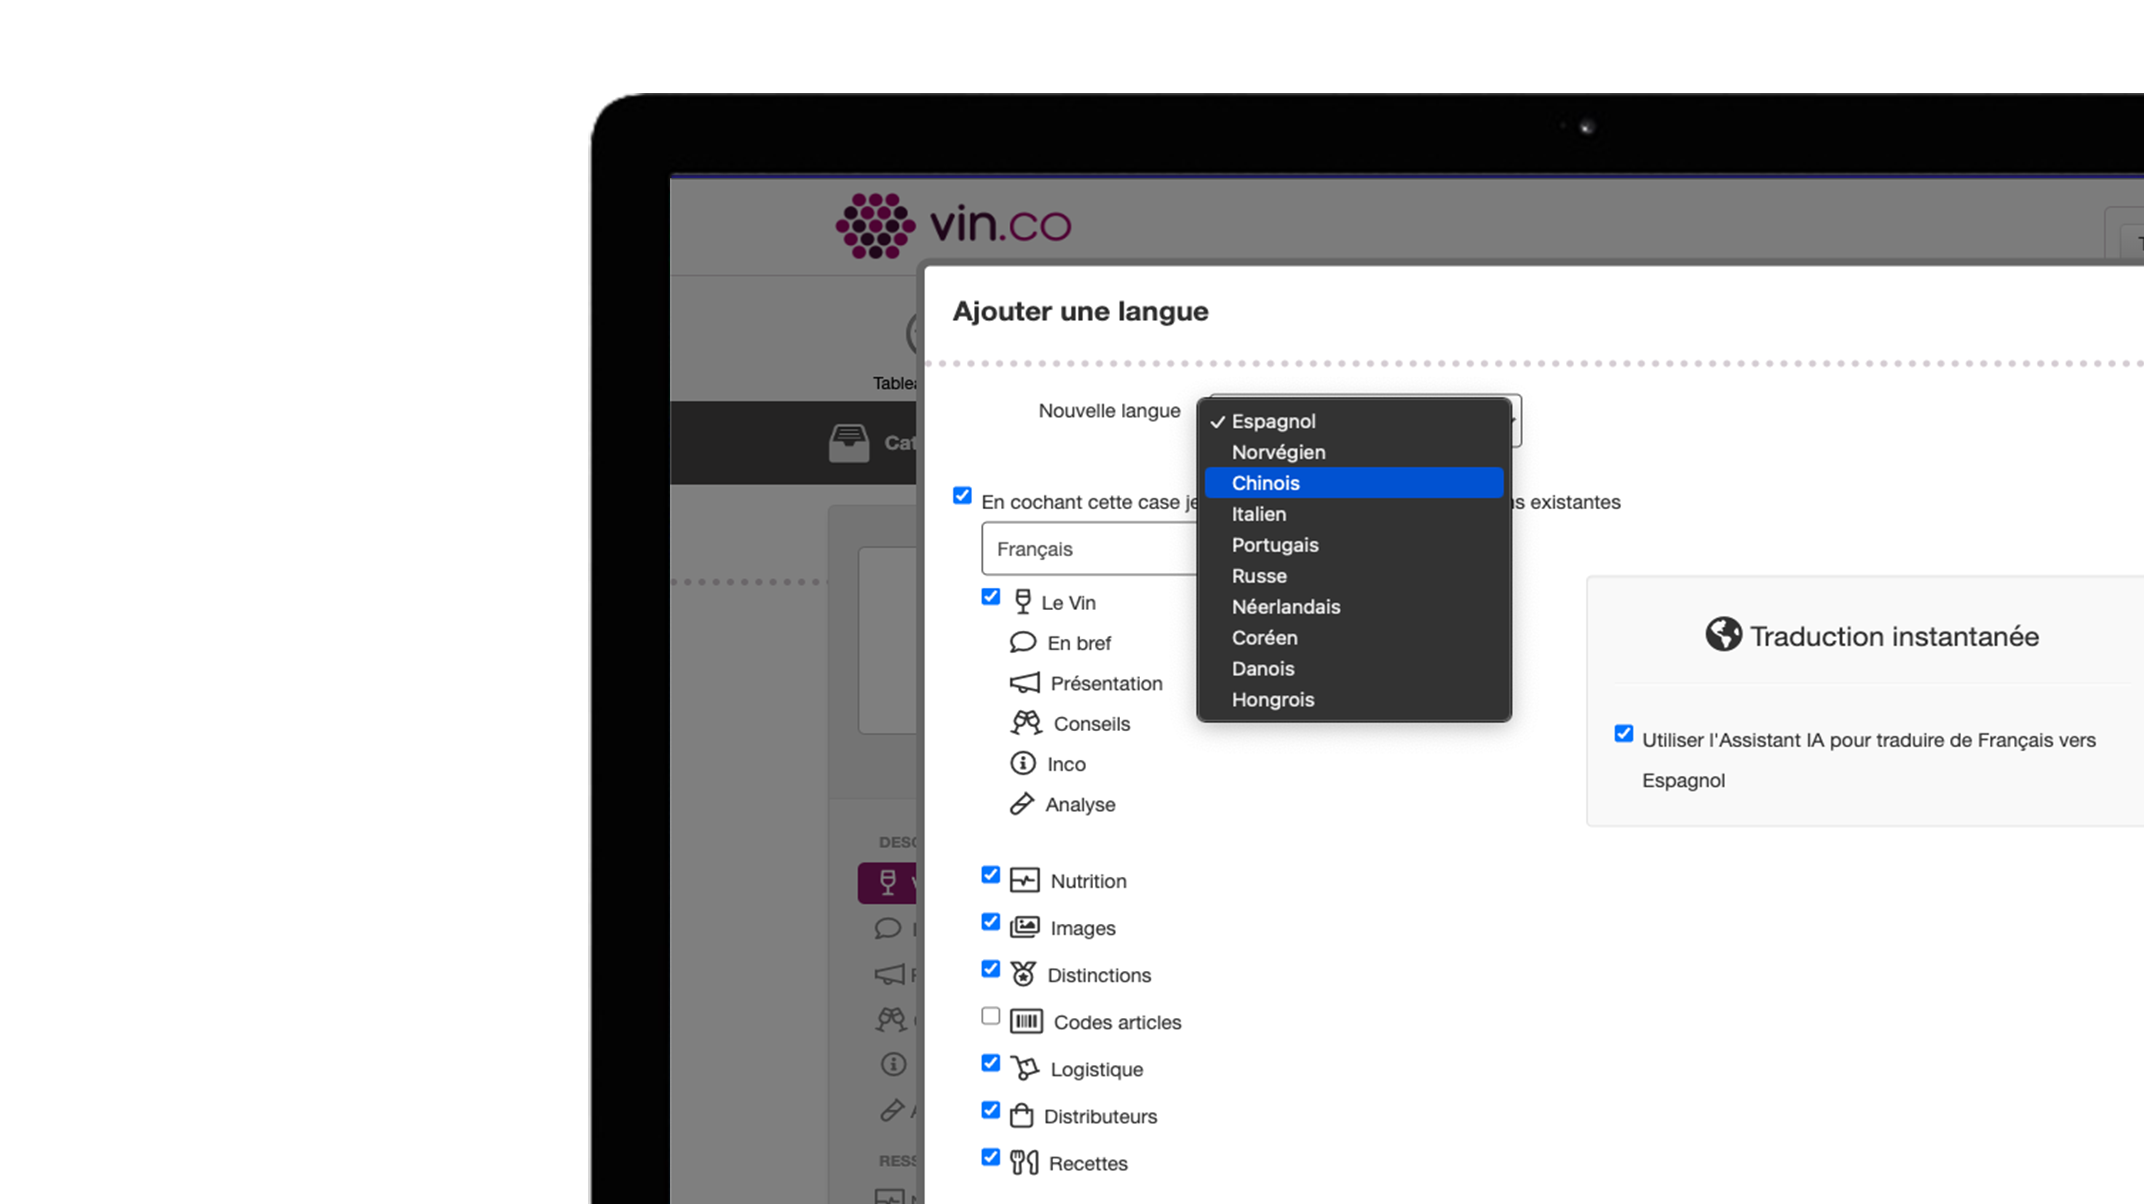Image resolution: width=2144 pixels, height=1204 pixels.
Task: Choose Portugais in the language dropdown
Action: [1274, 545]
